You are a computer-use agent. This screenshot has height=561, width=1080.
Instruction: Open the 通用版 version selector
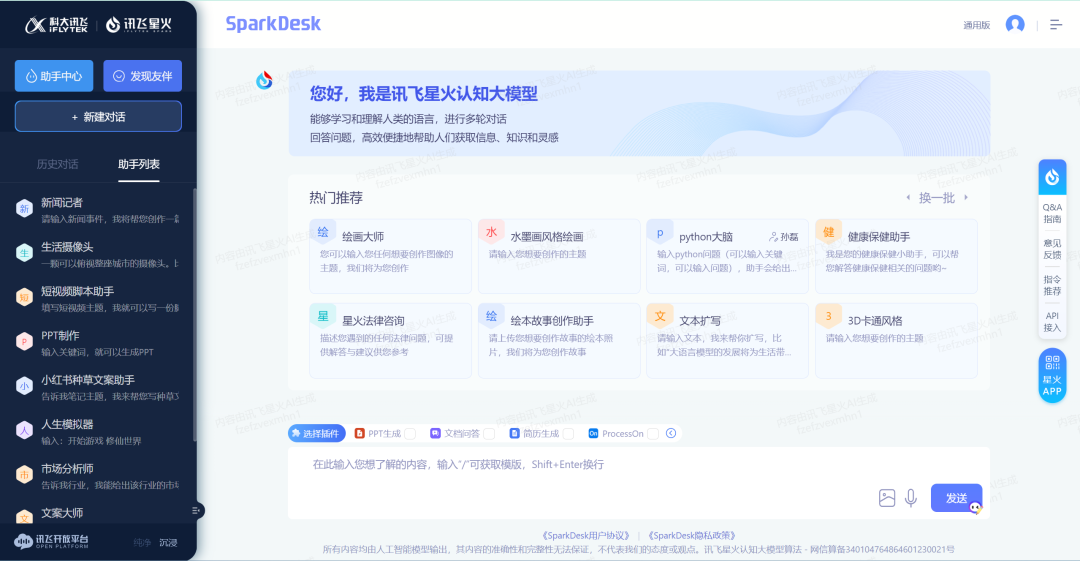(x=976, y=26)
